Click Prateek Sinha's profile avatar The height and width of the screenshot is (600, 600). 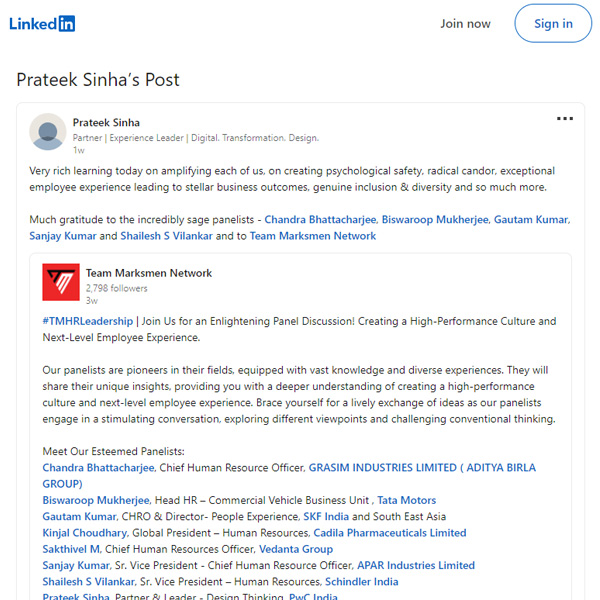click(48, 132)
